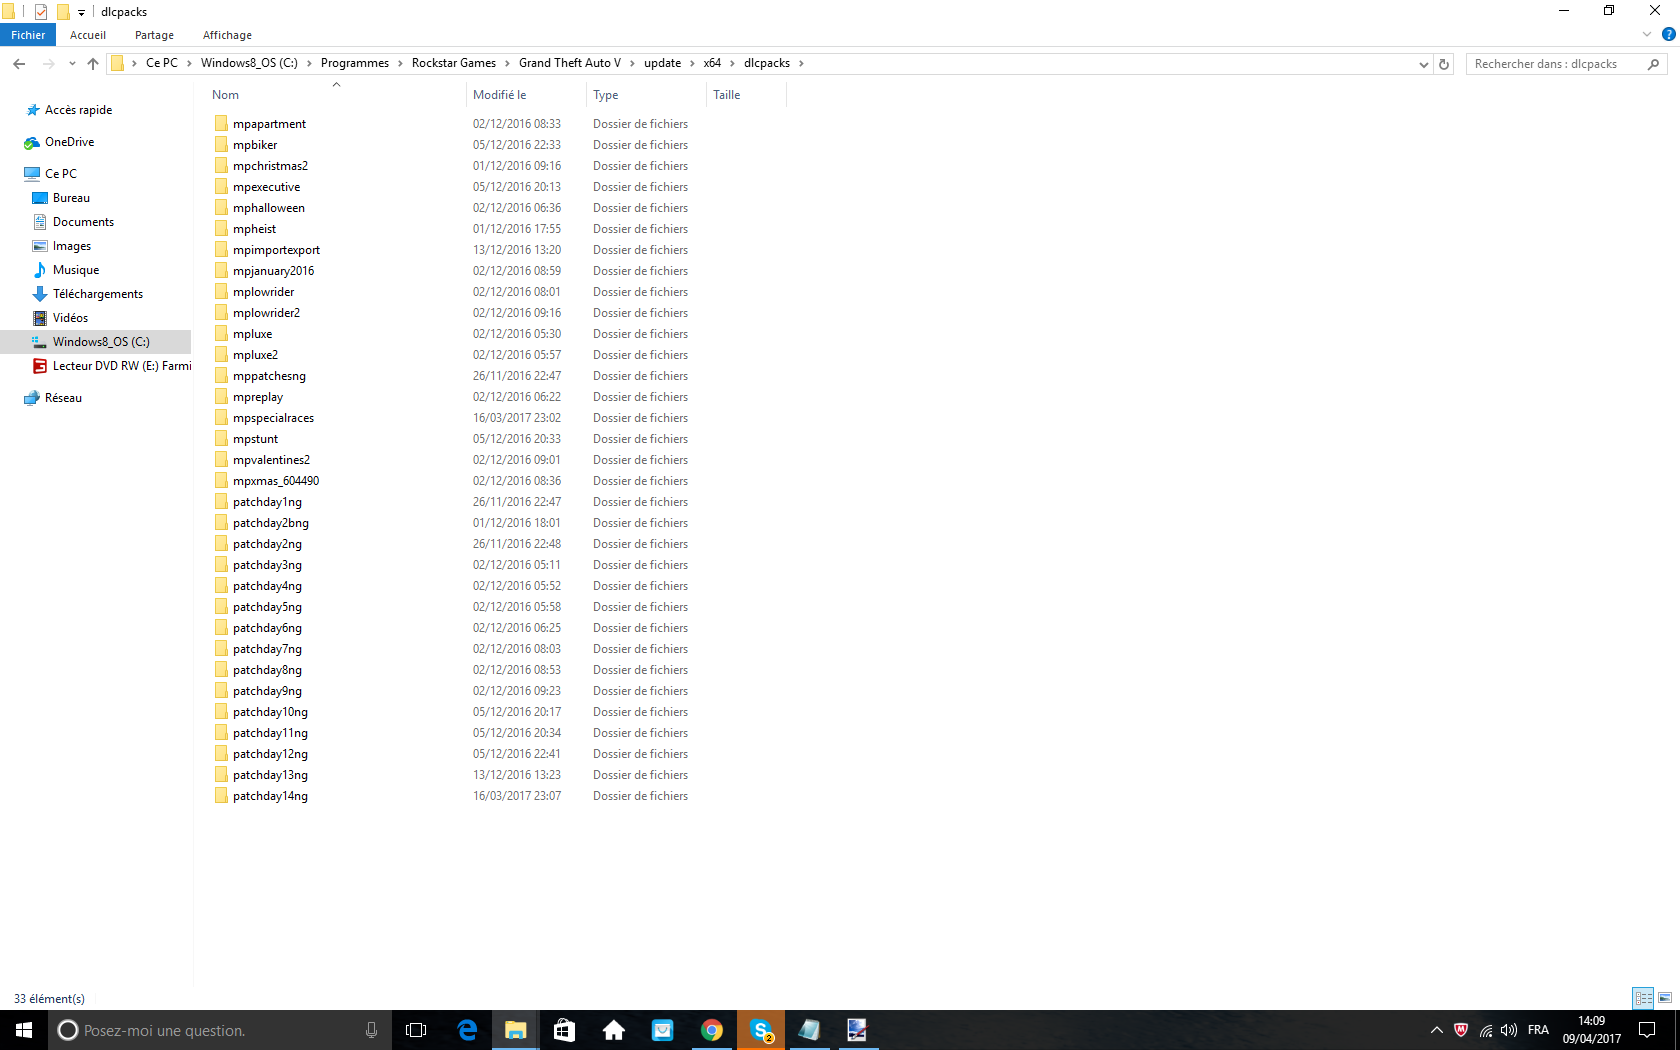The height and width of the screenshot is (1050, 1680).
Task: Open Windows Store from taskbar
Action: point(565,1030)
